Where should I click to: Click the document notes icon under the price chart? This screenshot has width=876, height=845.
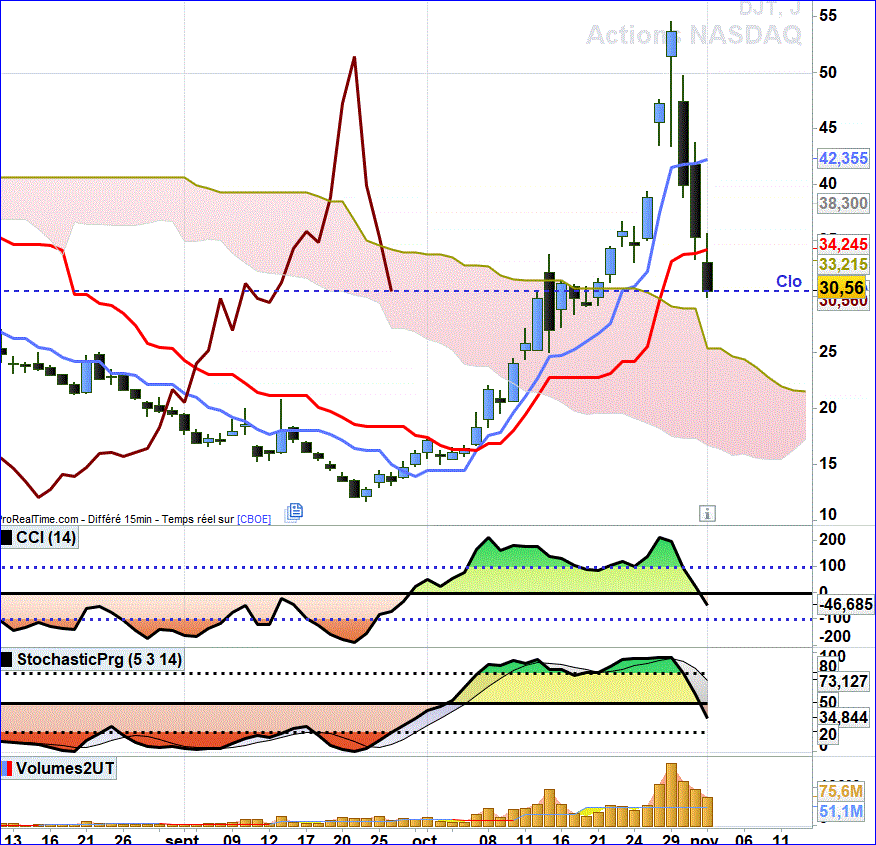(294, 512)
